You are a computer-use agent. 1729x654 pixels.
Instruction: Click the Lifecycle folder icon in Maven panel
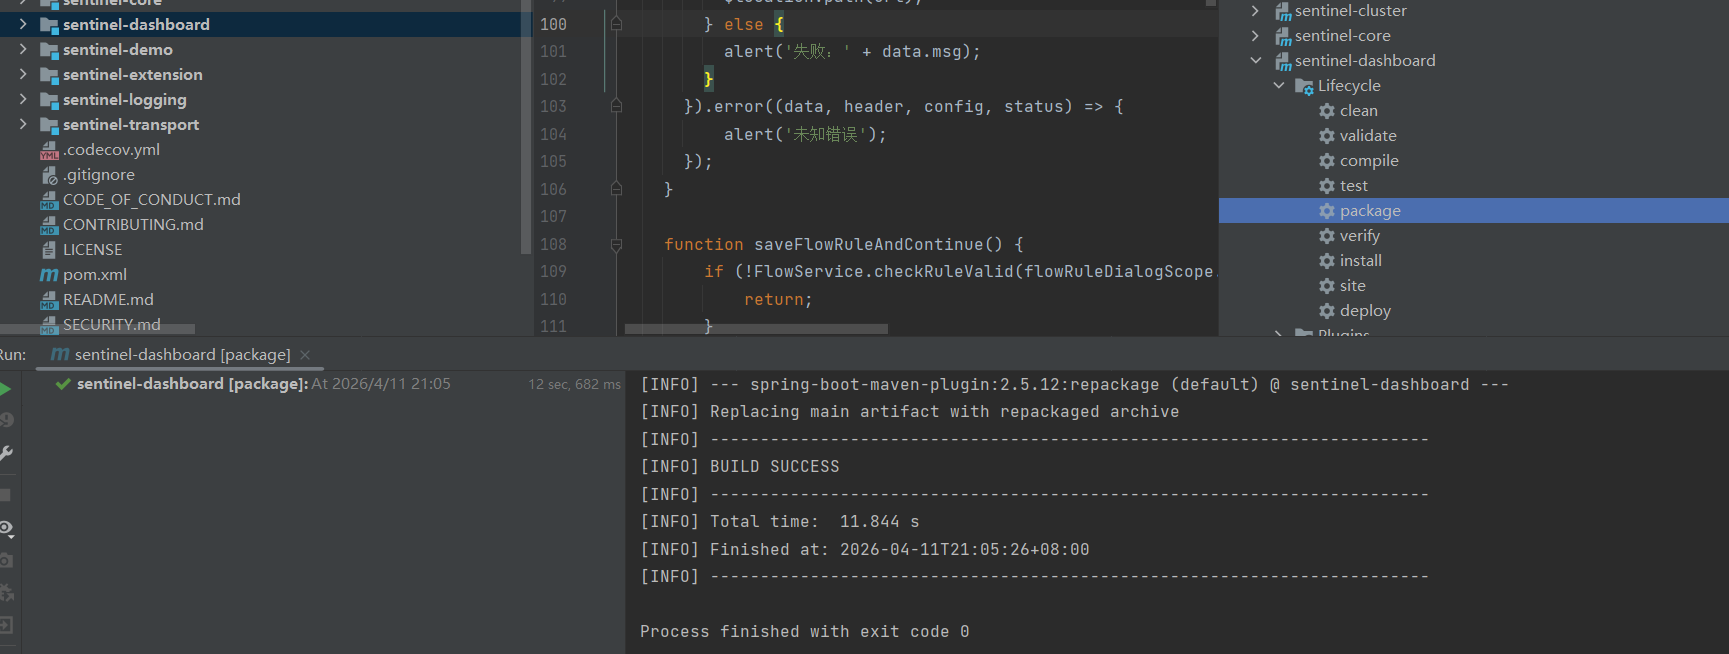click(1304, 86)
